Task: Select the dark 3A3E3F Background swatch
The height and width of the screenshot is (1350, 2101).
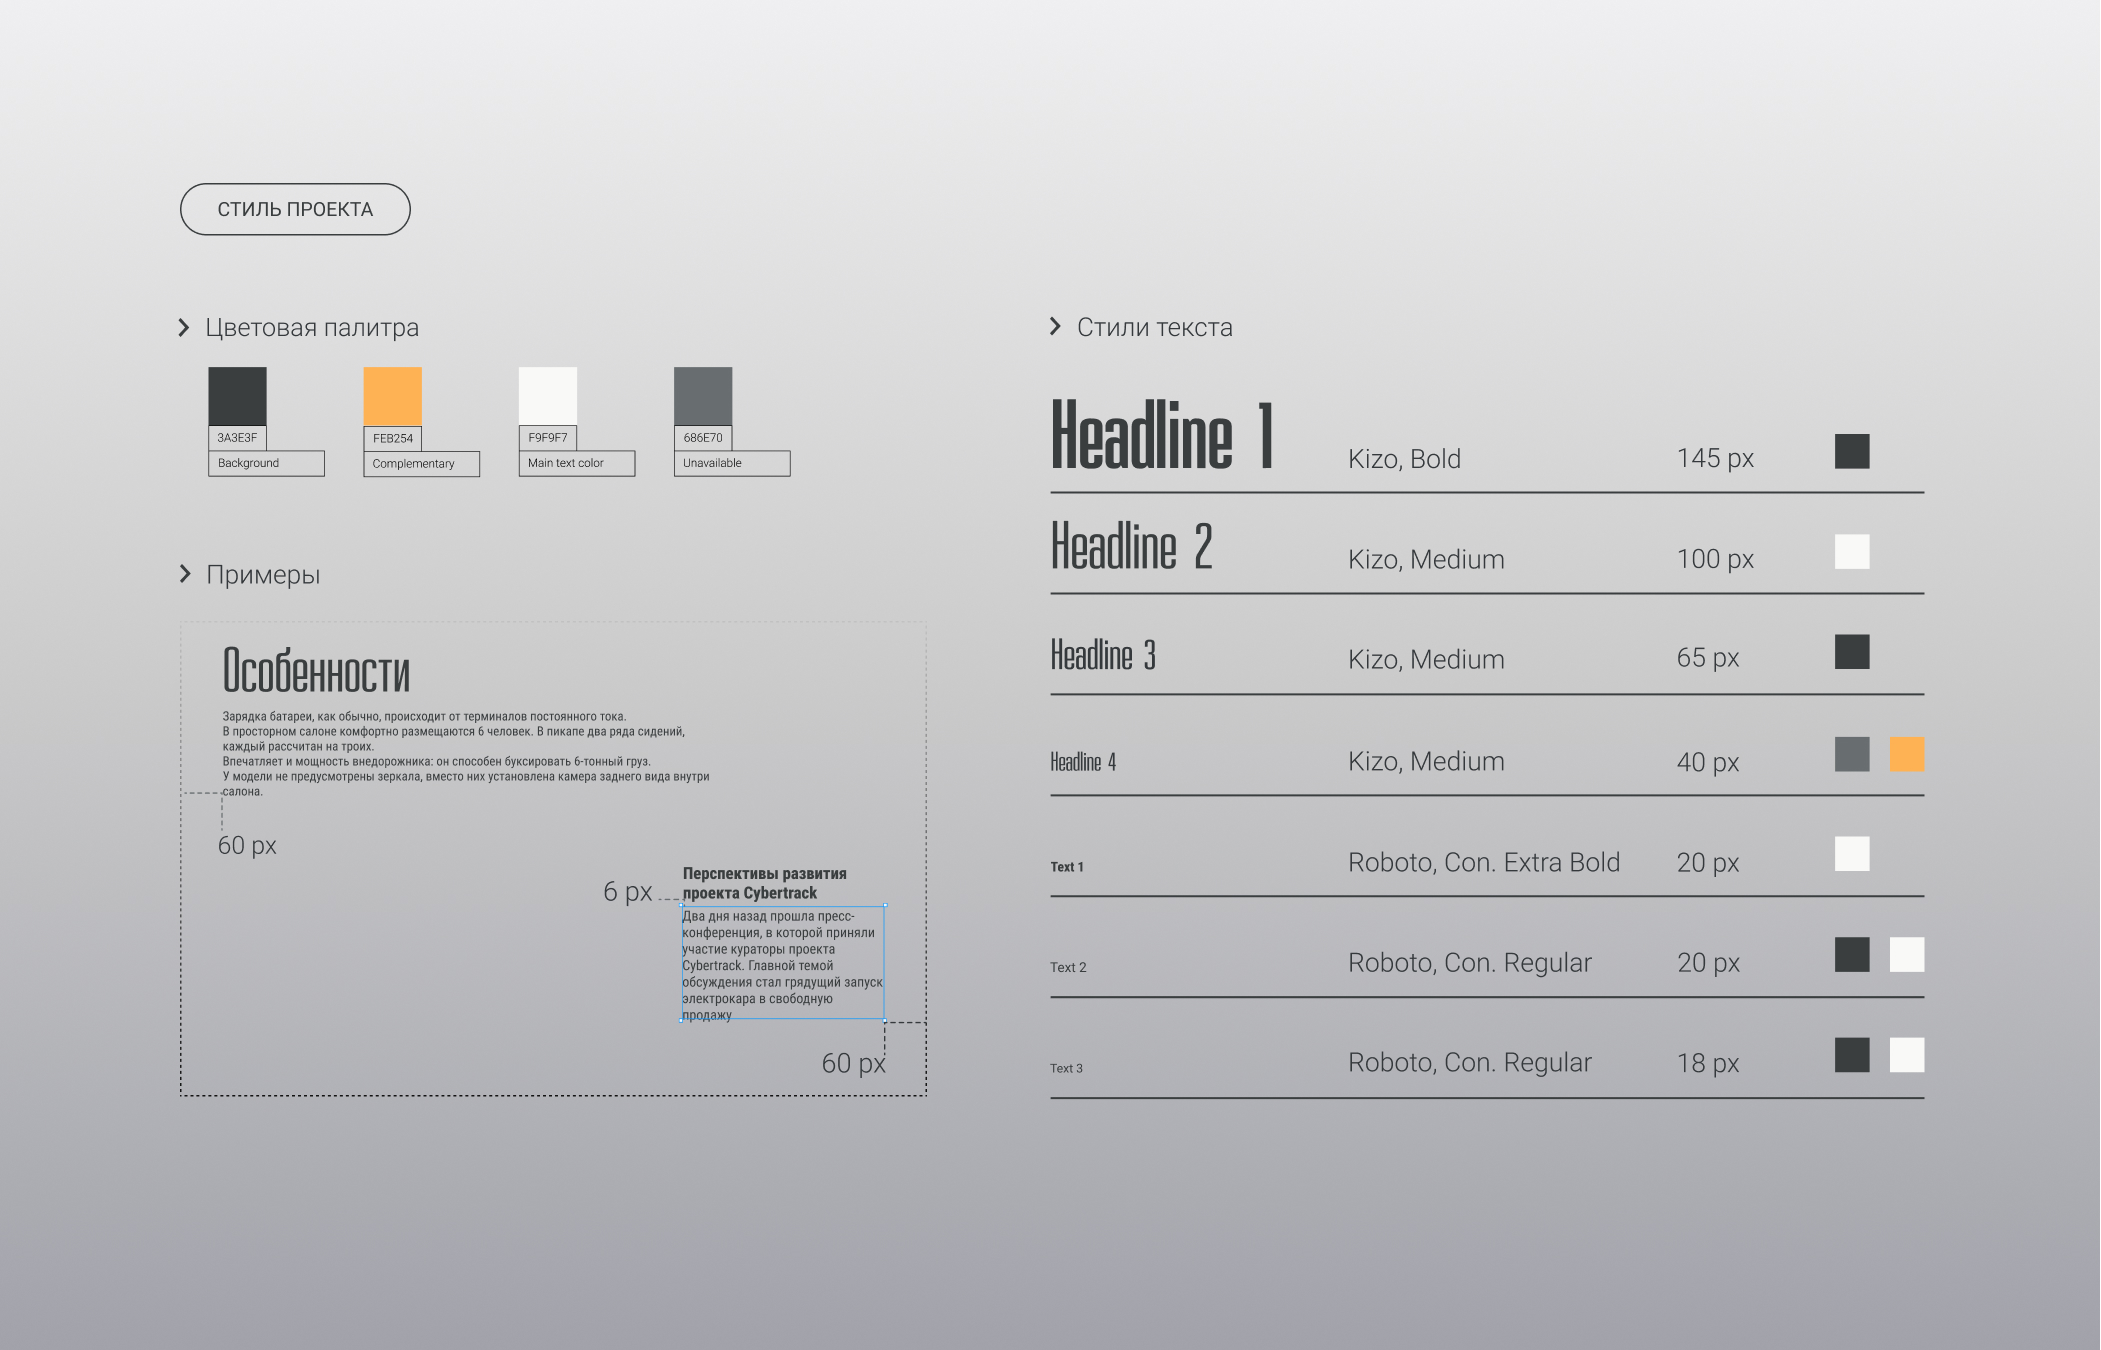Action: coord(237,396)
